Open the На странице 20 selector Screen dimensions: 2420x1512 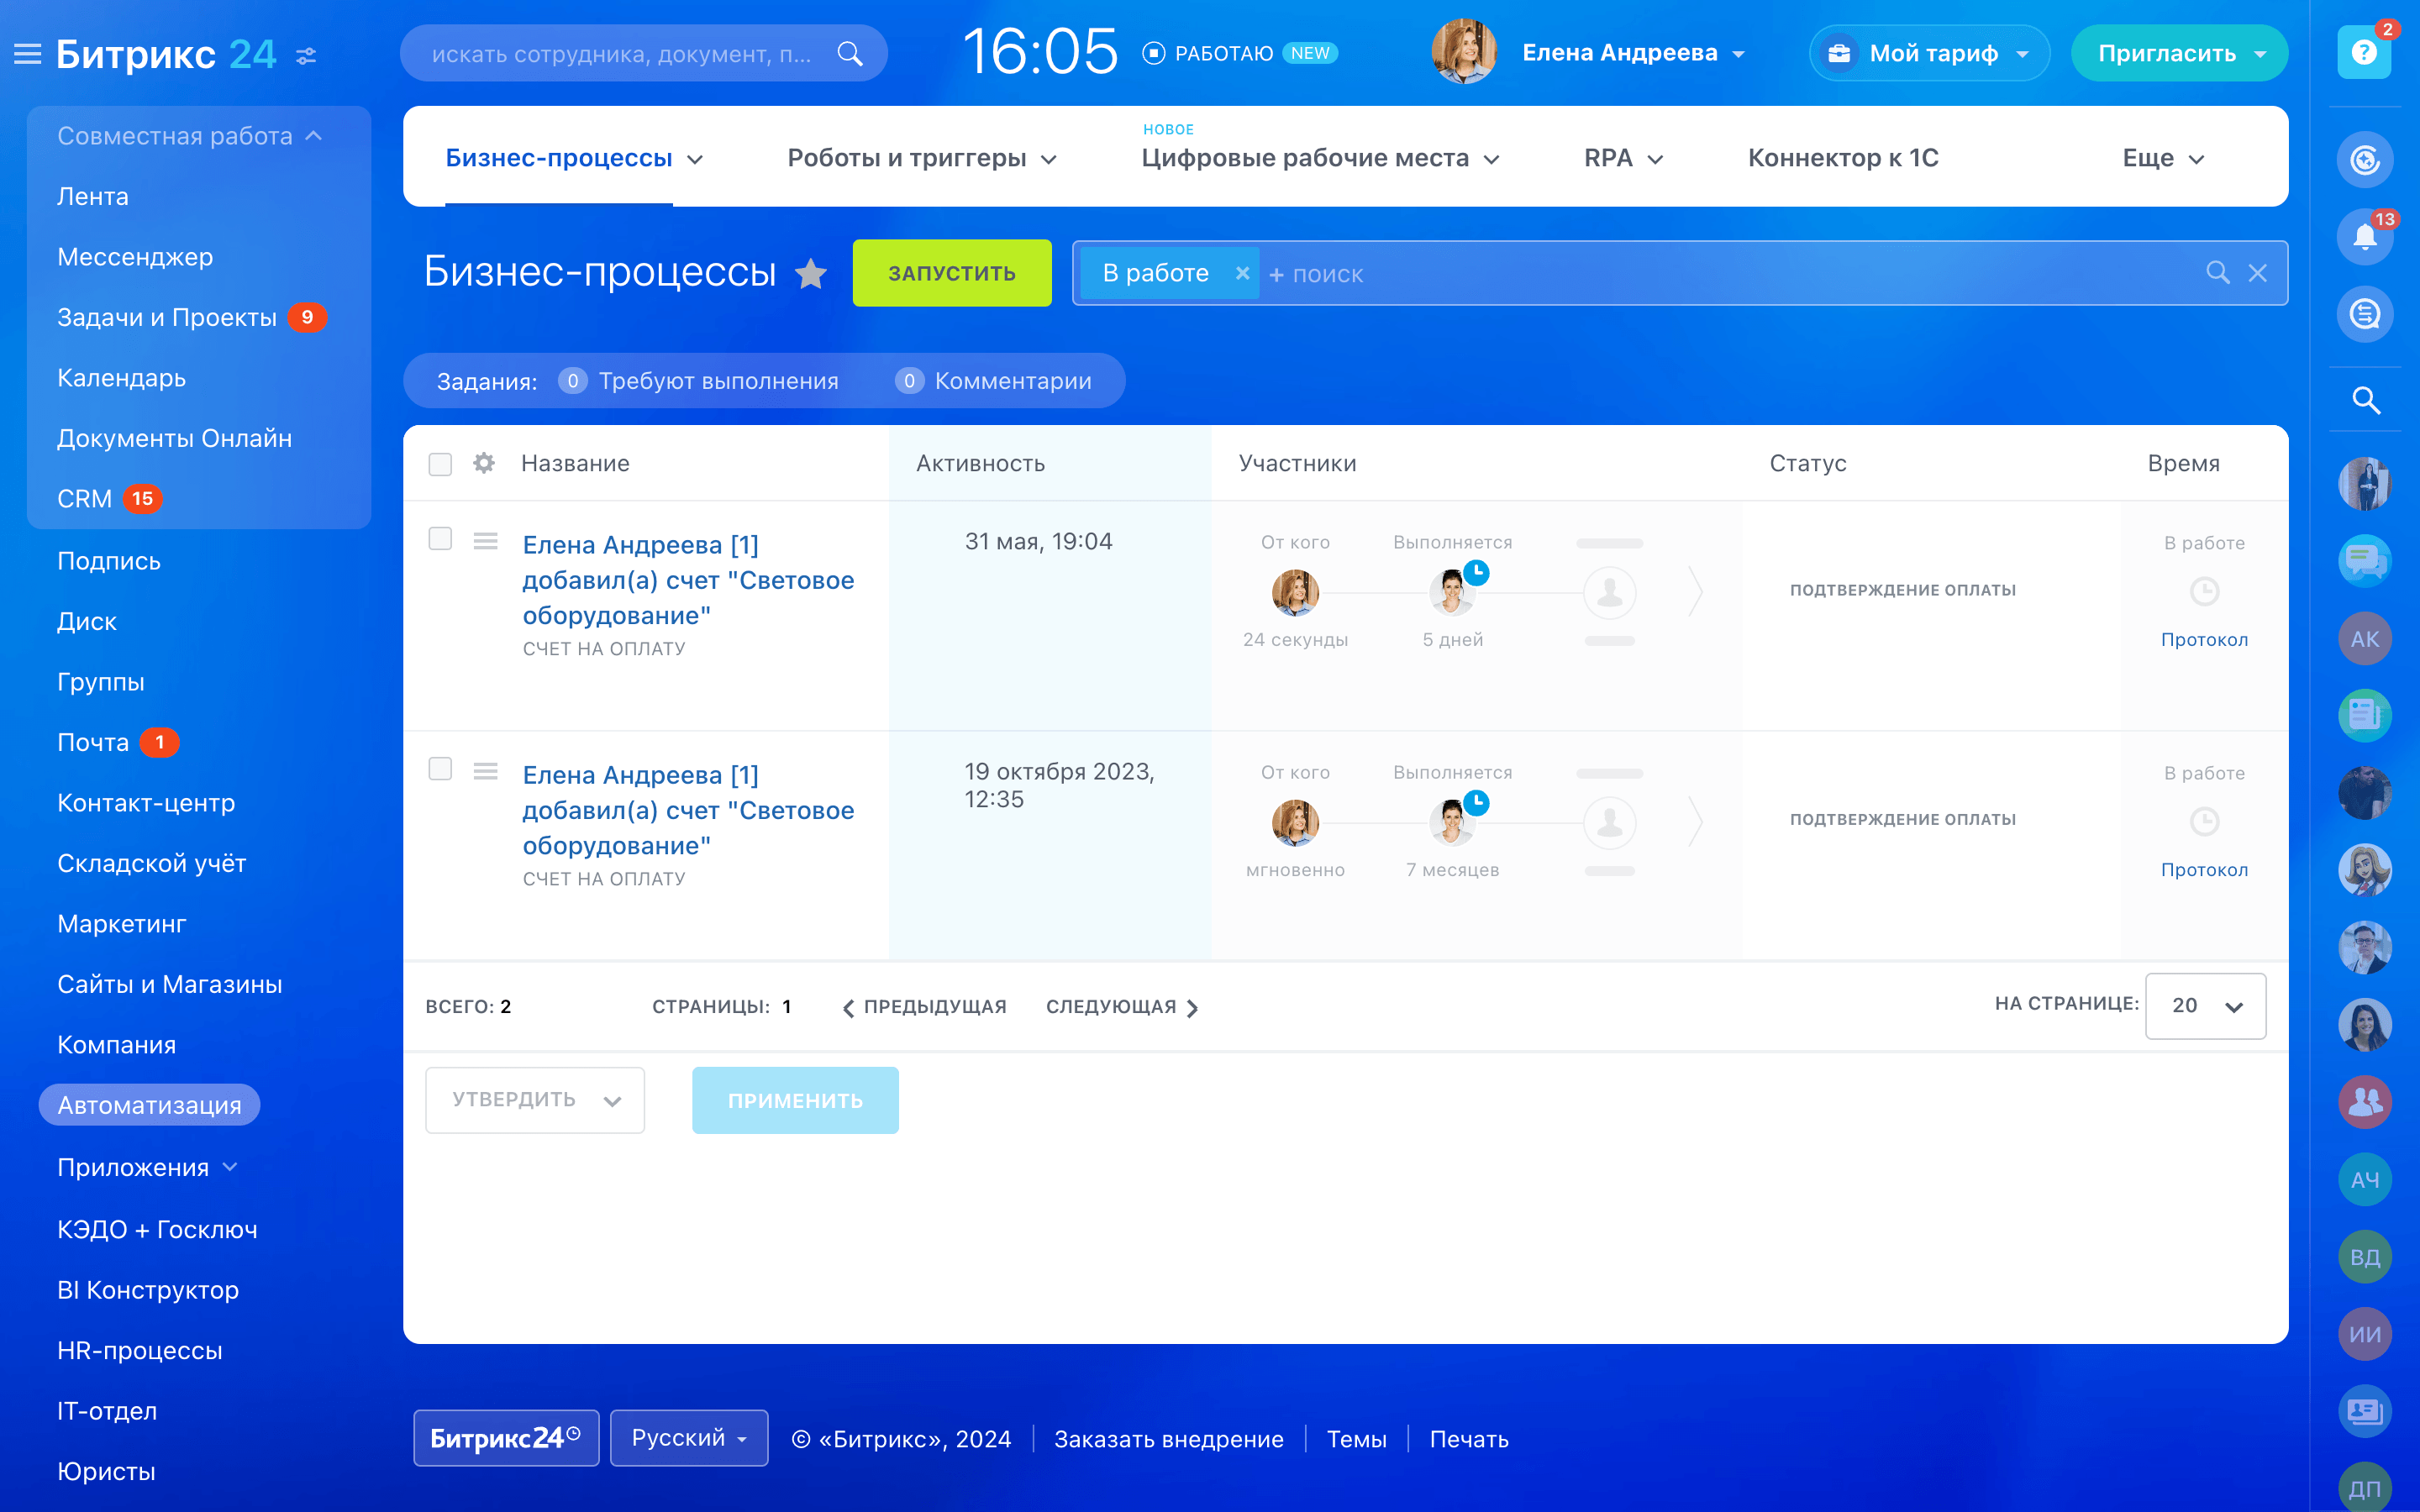point(2205,1006)
